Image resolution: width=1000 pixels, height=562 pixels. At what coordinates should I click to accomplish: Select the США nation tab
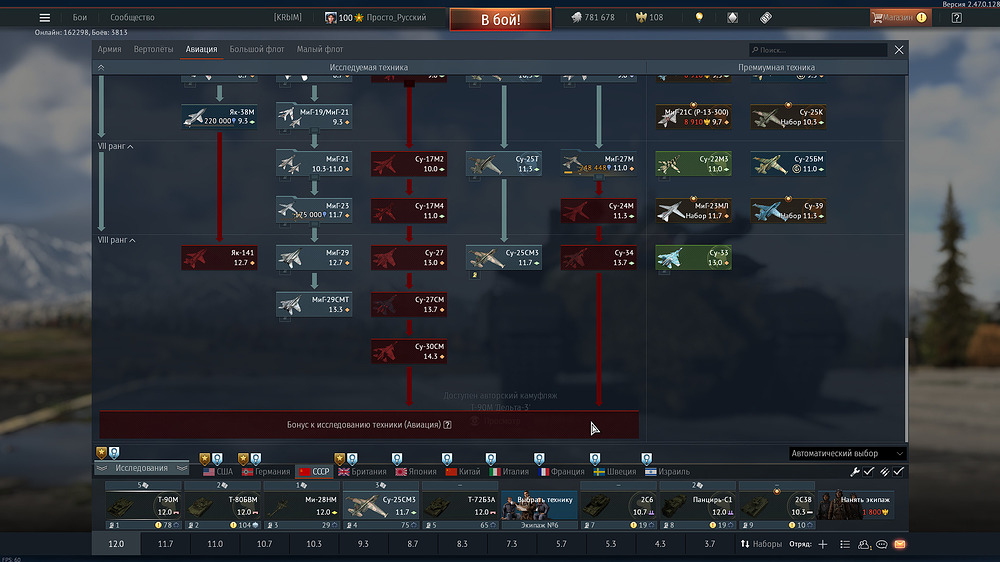pos(218,472)
